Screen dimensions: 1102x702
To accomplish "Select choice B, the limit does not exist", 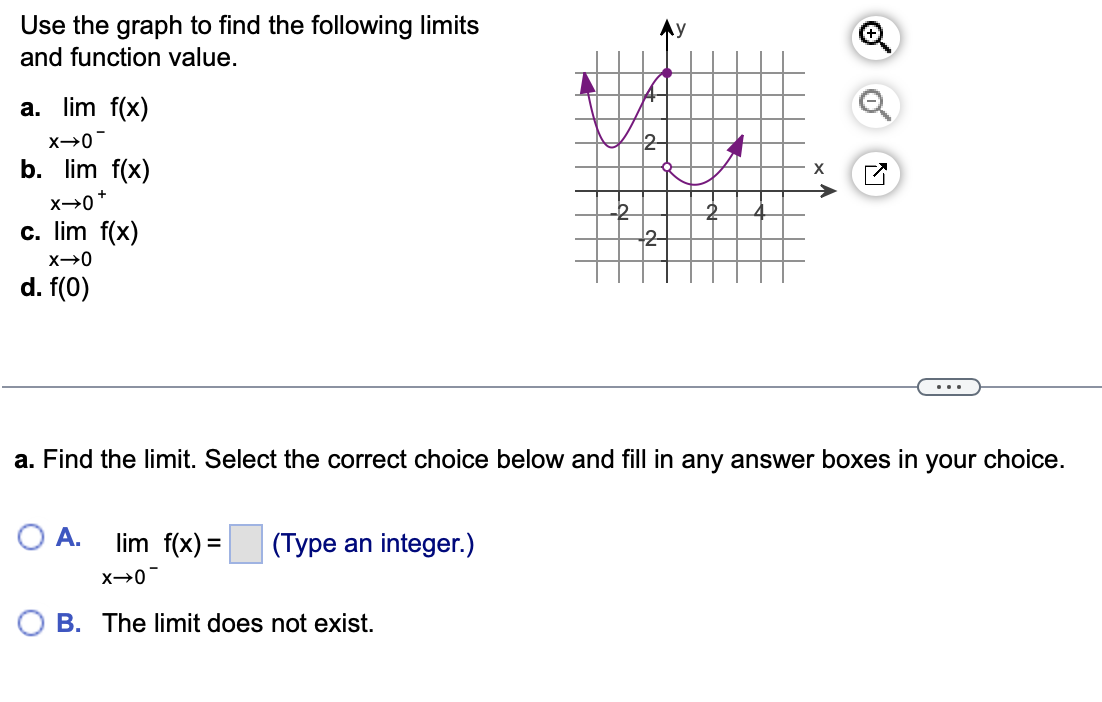I will point(30,624).
